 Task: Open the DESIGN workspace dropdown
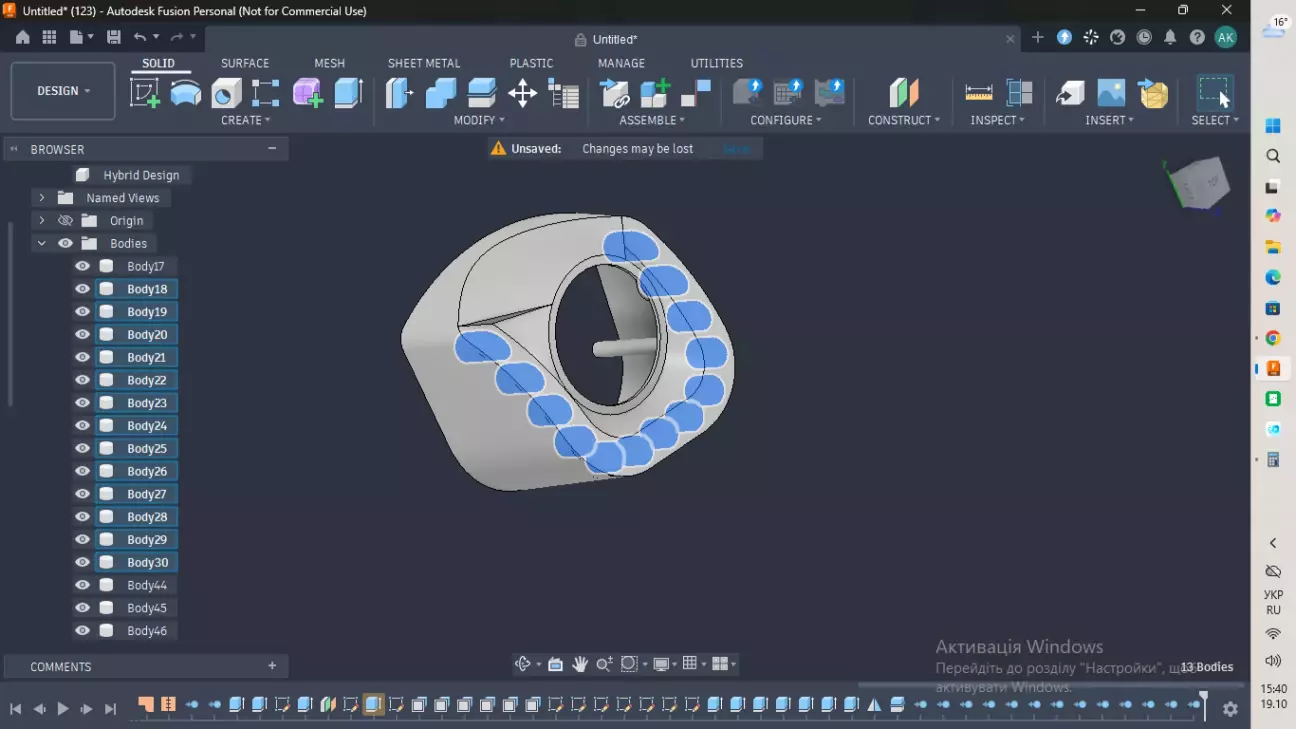[x=63, y=91]
